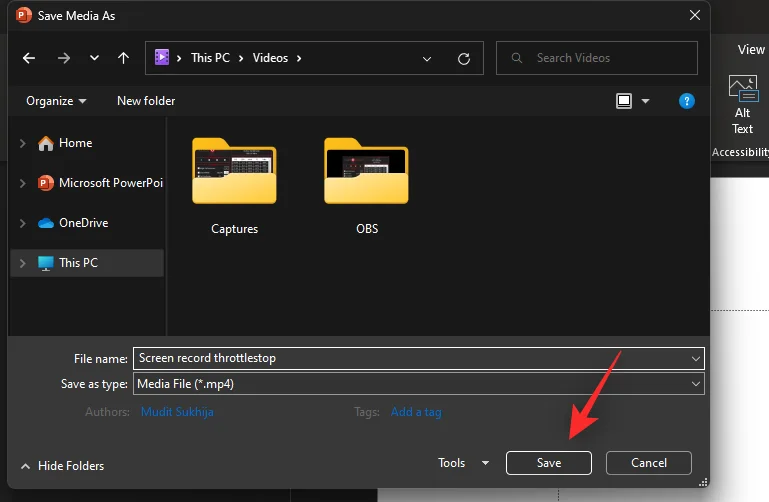The height and width of the screenshot is (502, 769).
Task: Expand the Home tree node
Action: tap(22, 143)
